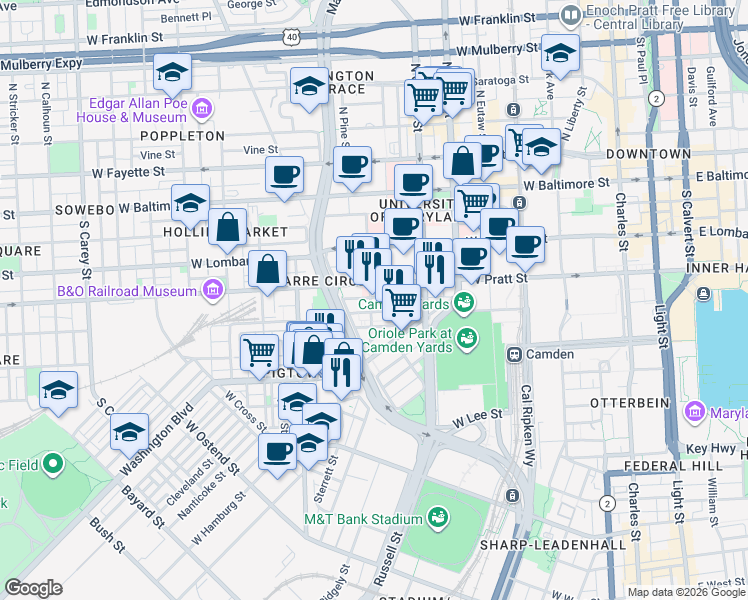The height and width of the screenshot is (600, 748).
Task: Click the transit station icon near Saratoga St
Action: pyautogui.click(x=513, y=110)
